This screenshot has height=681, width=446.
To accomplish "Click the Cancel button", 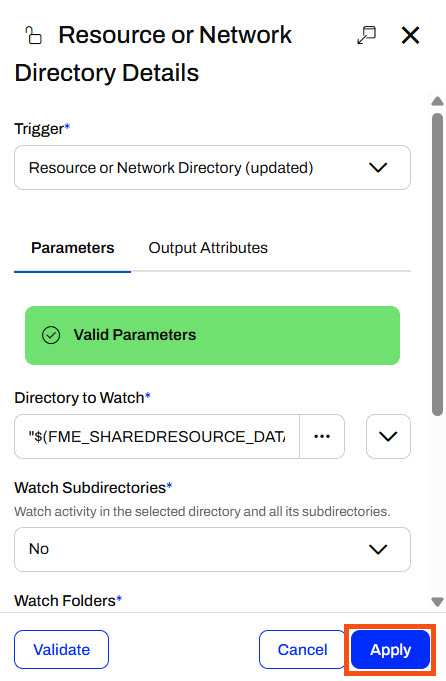I will point(302,650).
